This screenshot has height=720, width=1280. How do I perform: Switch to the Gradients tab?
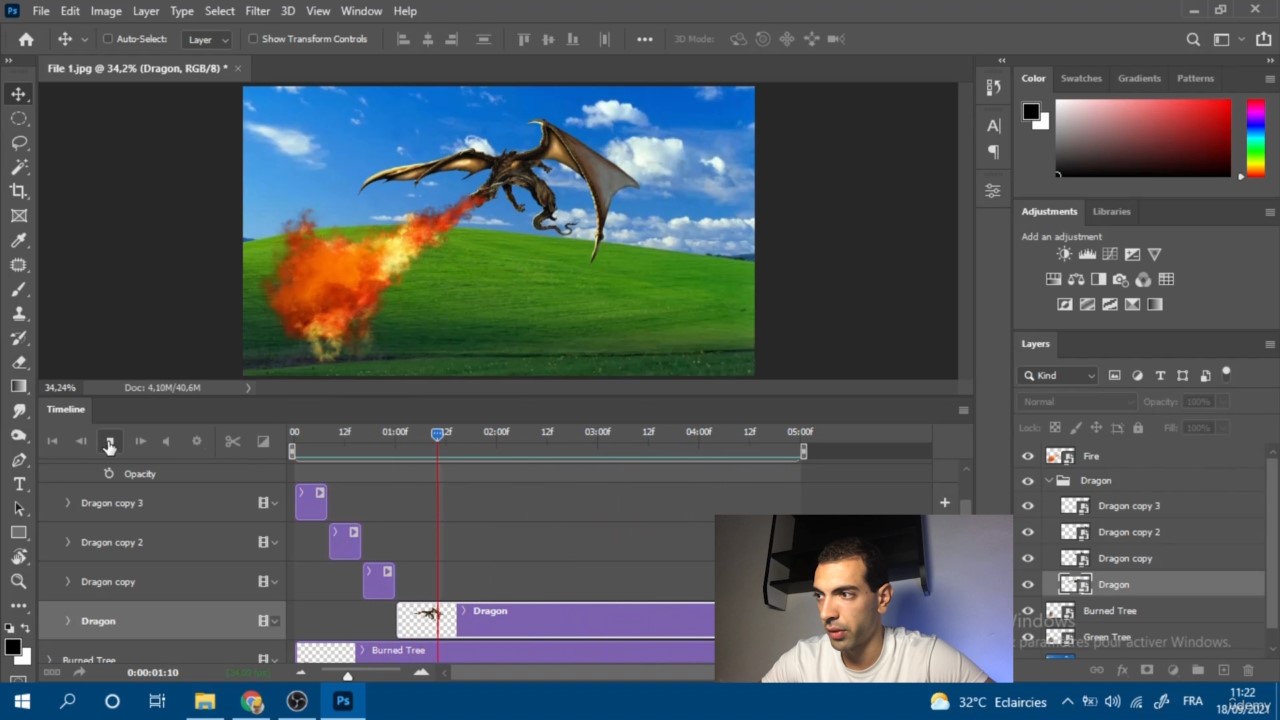point(1139,78)
